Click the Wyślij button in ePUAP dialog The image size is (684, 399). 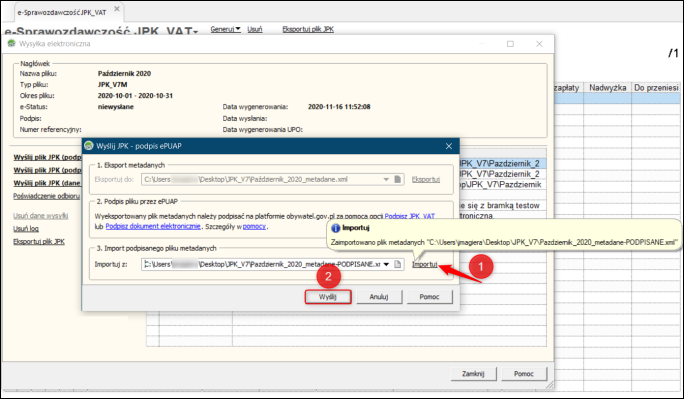tap(328, 297)
